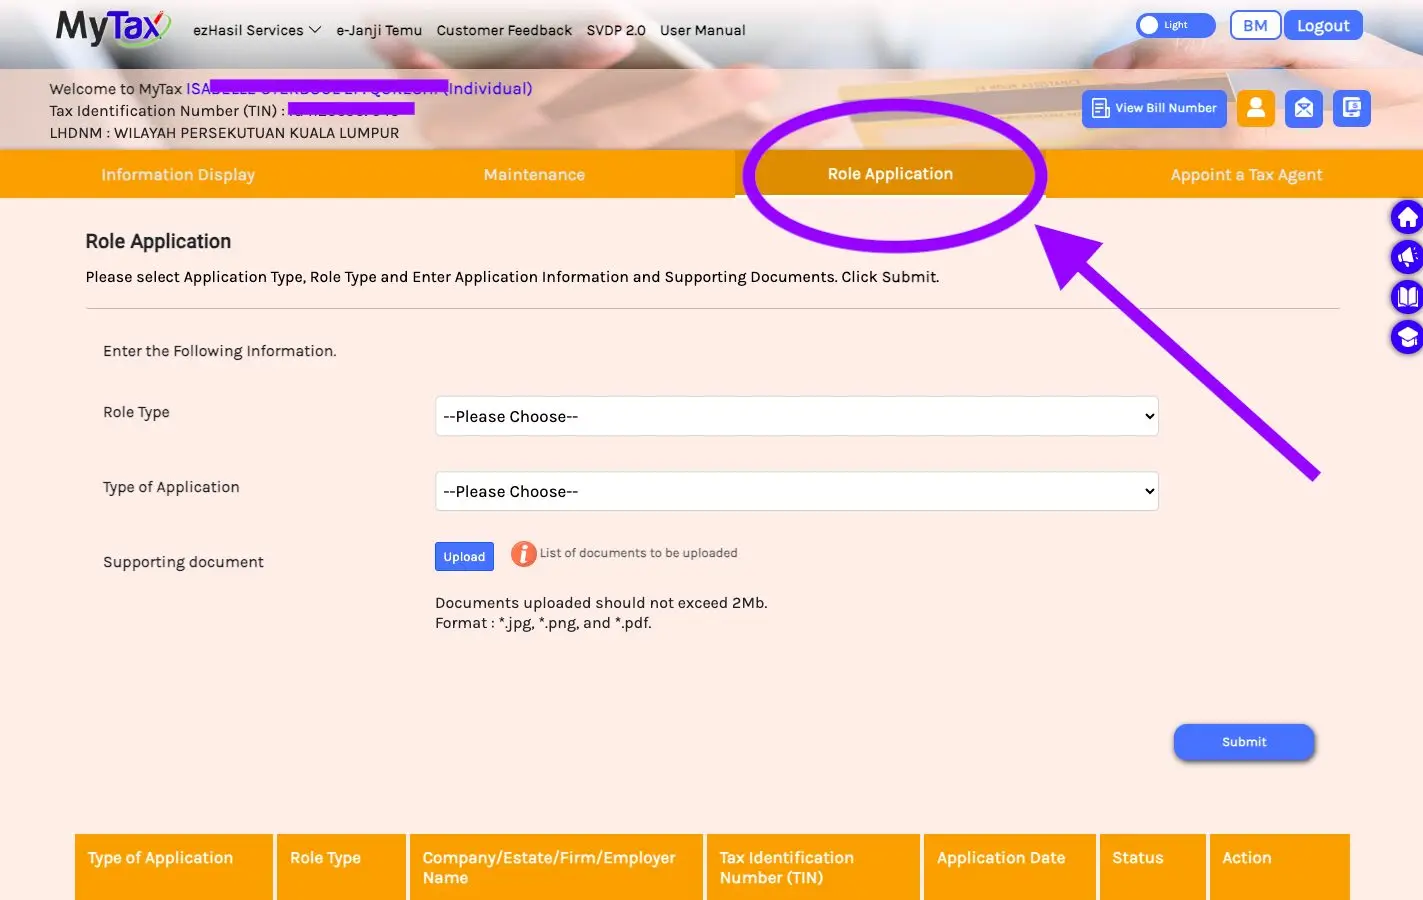Open the book guide icon
Screen dimensions: 1423x900
[x=1407, y=297]
